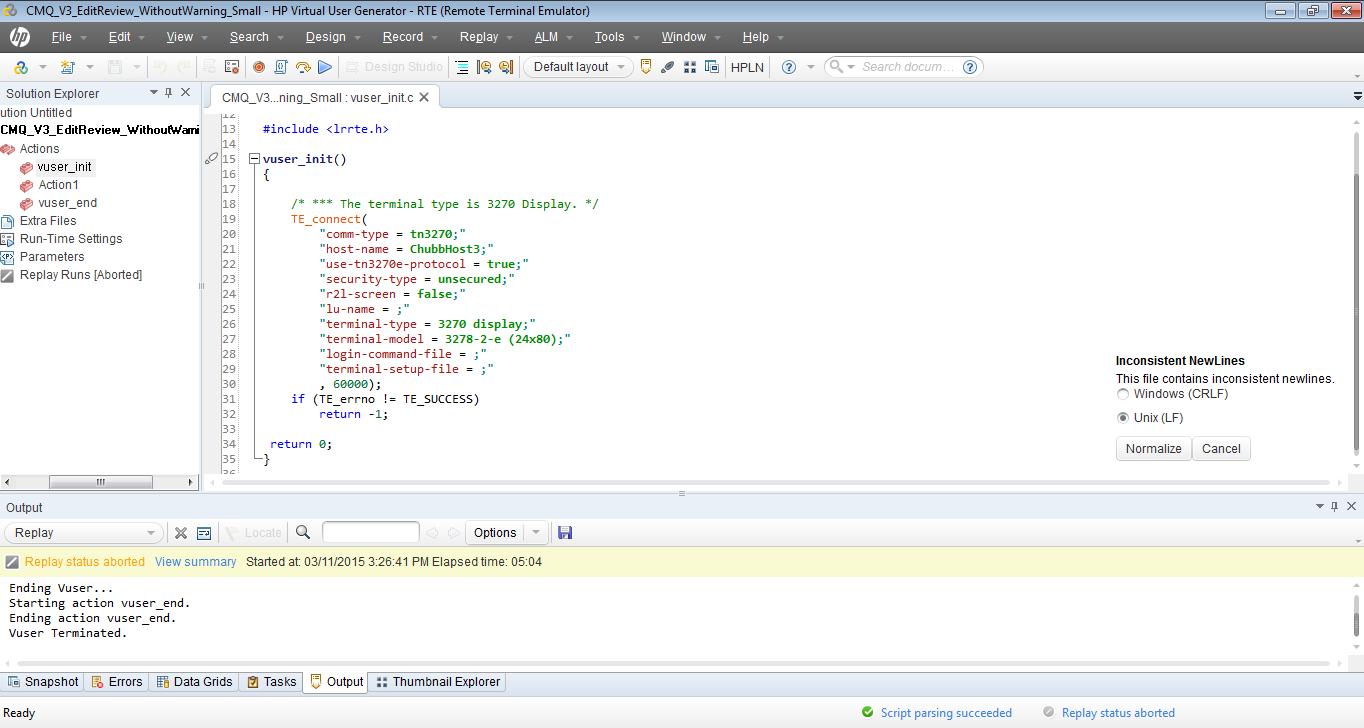Click the Options button in Output
Image resolution: width=1364 pixels, height=728 pixels.
coord(495,533)
